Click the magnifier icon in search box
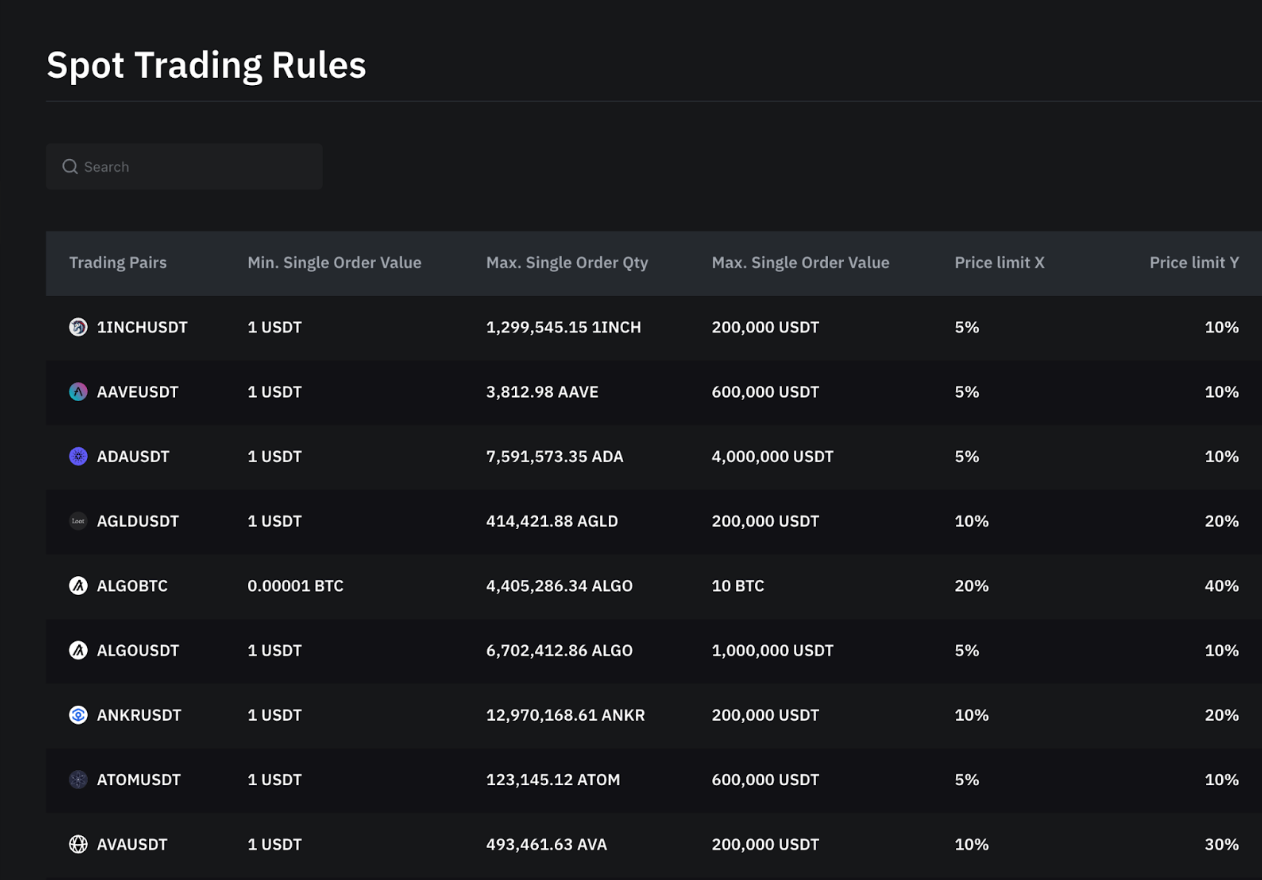This screenshot has height=880, width=1262. [x=70, y=167]
